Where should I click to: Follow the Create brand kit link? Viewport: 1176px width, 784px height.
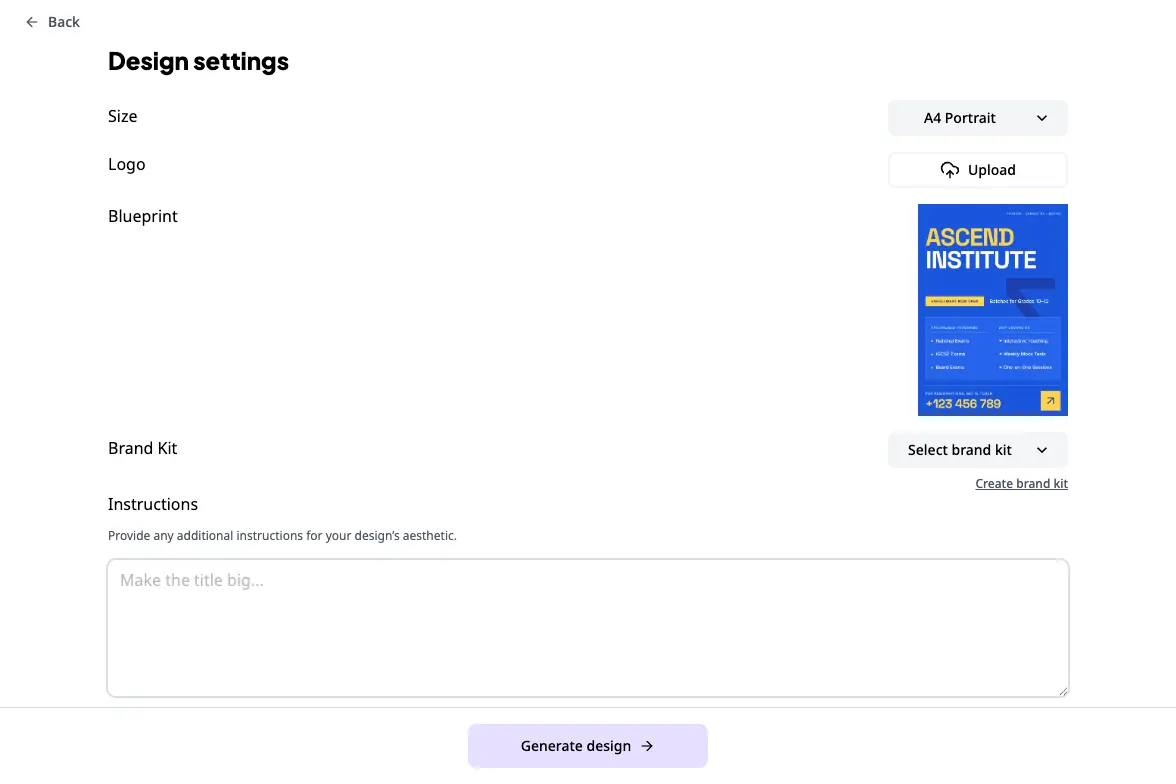[x=1021, y=484]
